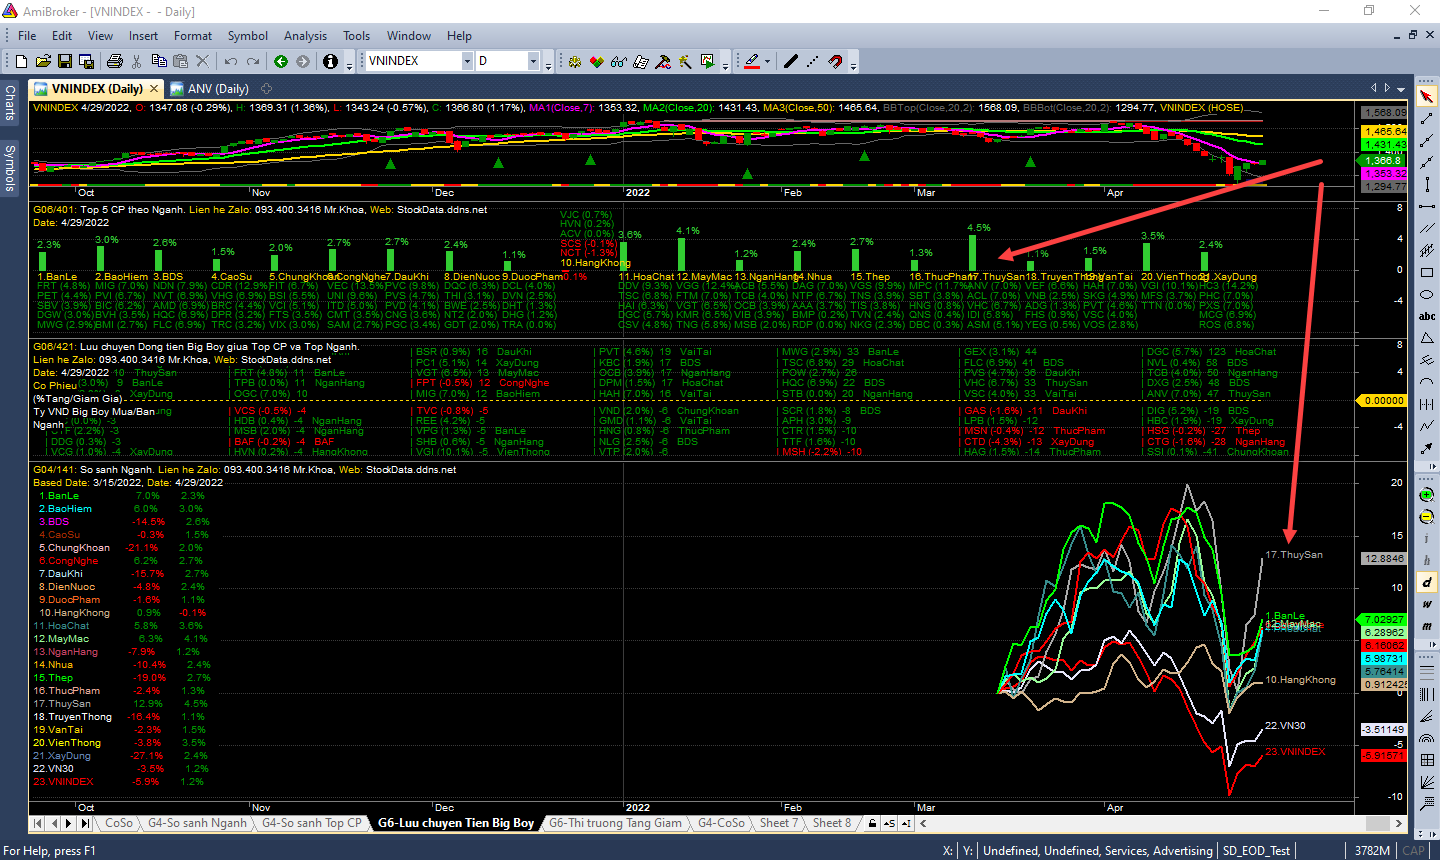This screenshot has height=860, width=1440.
Task: Select the Rectangle drawing tool
Action: click(1427, 272)
